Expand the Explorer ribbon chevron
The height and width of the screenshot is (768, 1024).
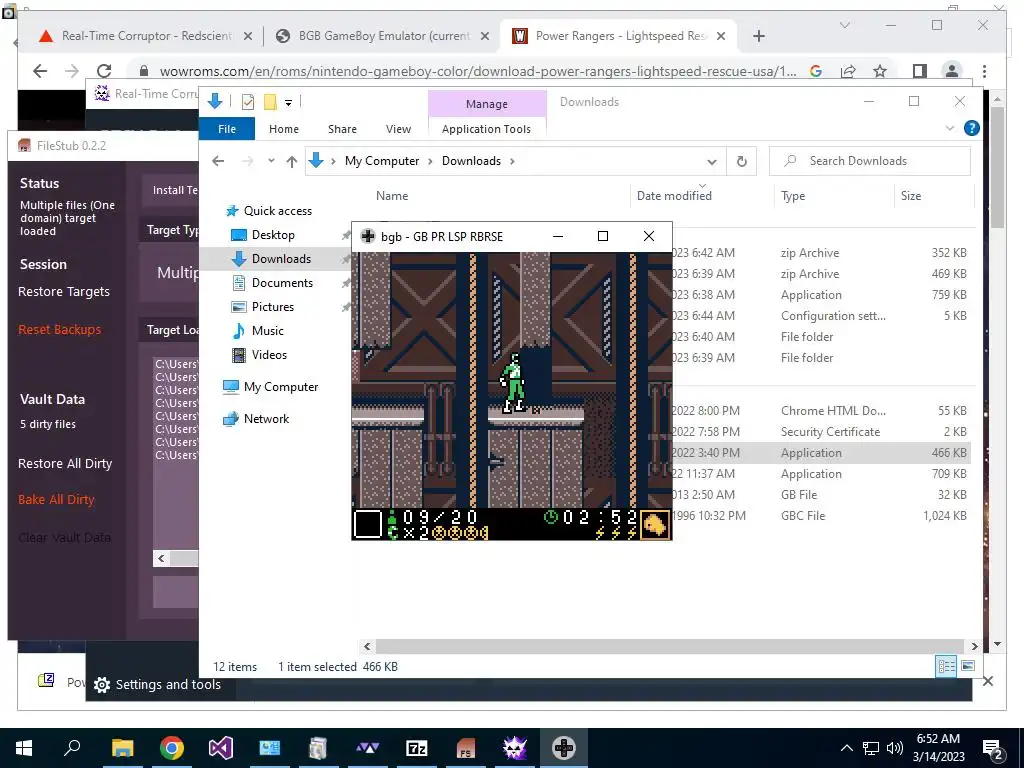950,129
